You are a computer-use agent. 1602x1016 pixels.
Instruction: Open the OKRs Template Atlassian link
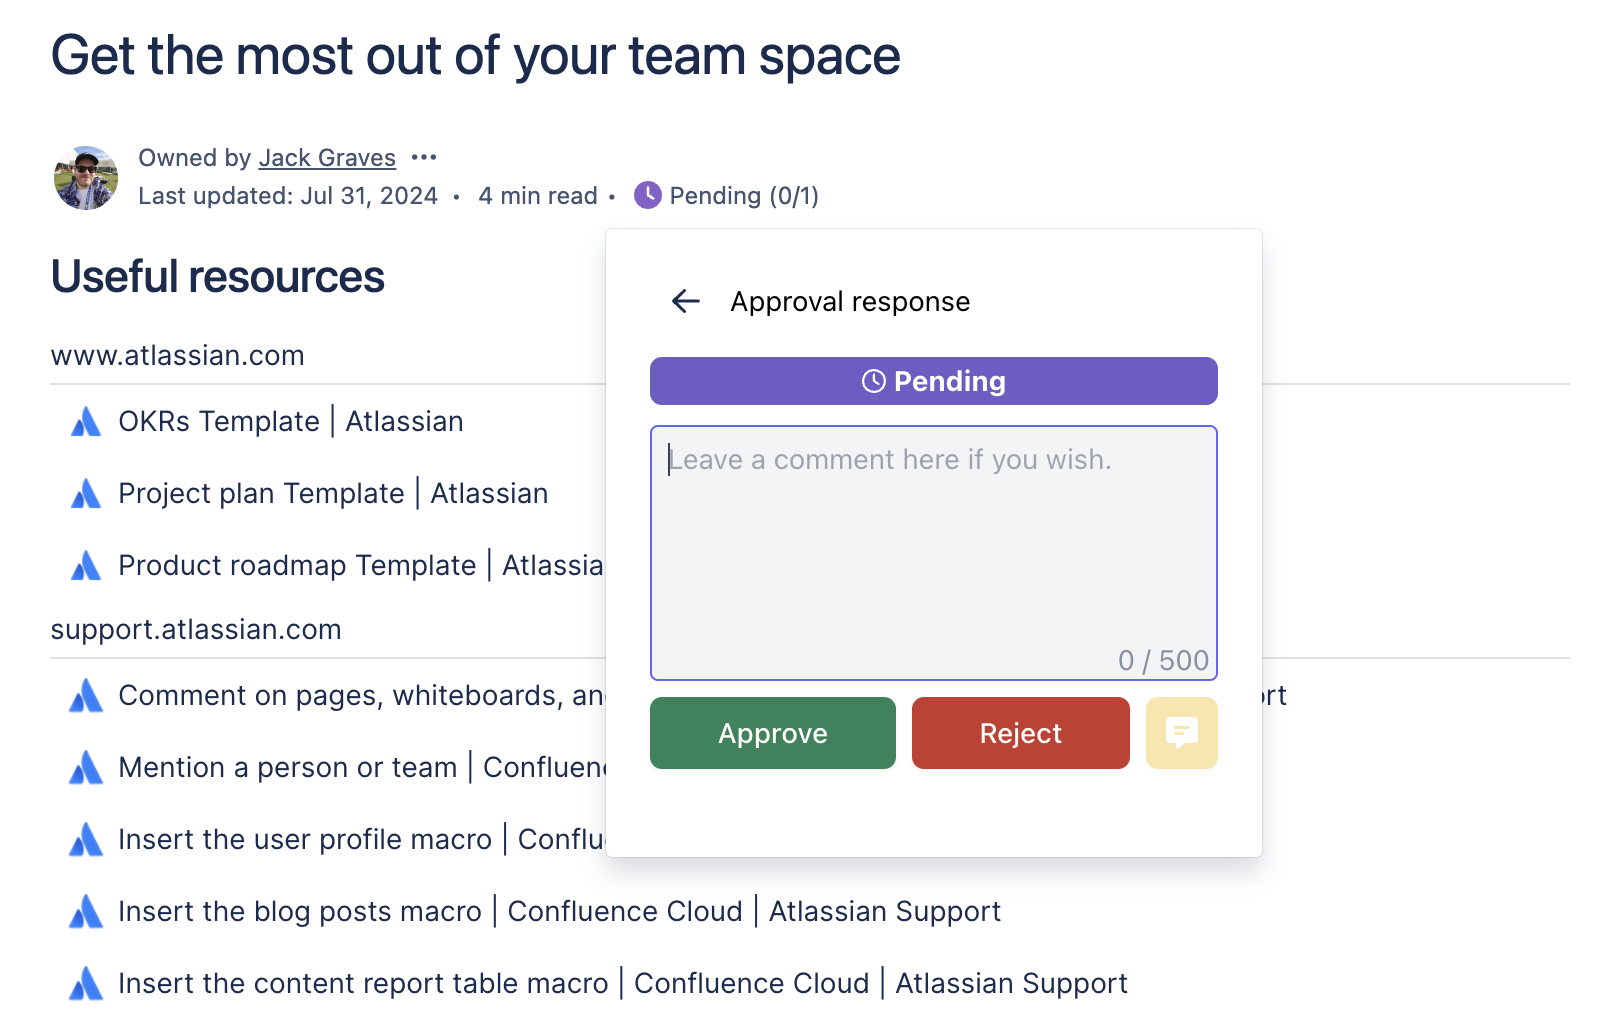pyautogui.click(x=290, y=421)
